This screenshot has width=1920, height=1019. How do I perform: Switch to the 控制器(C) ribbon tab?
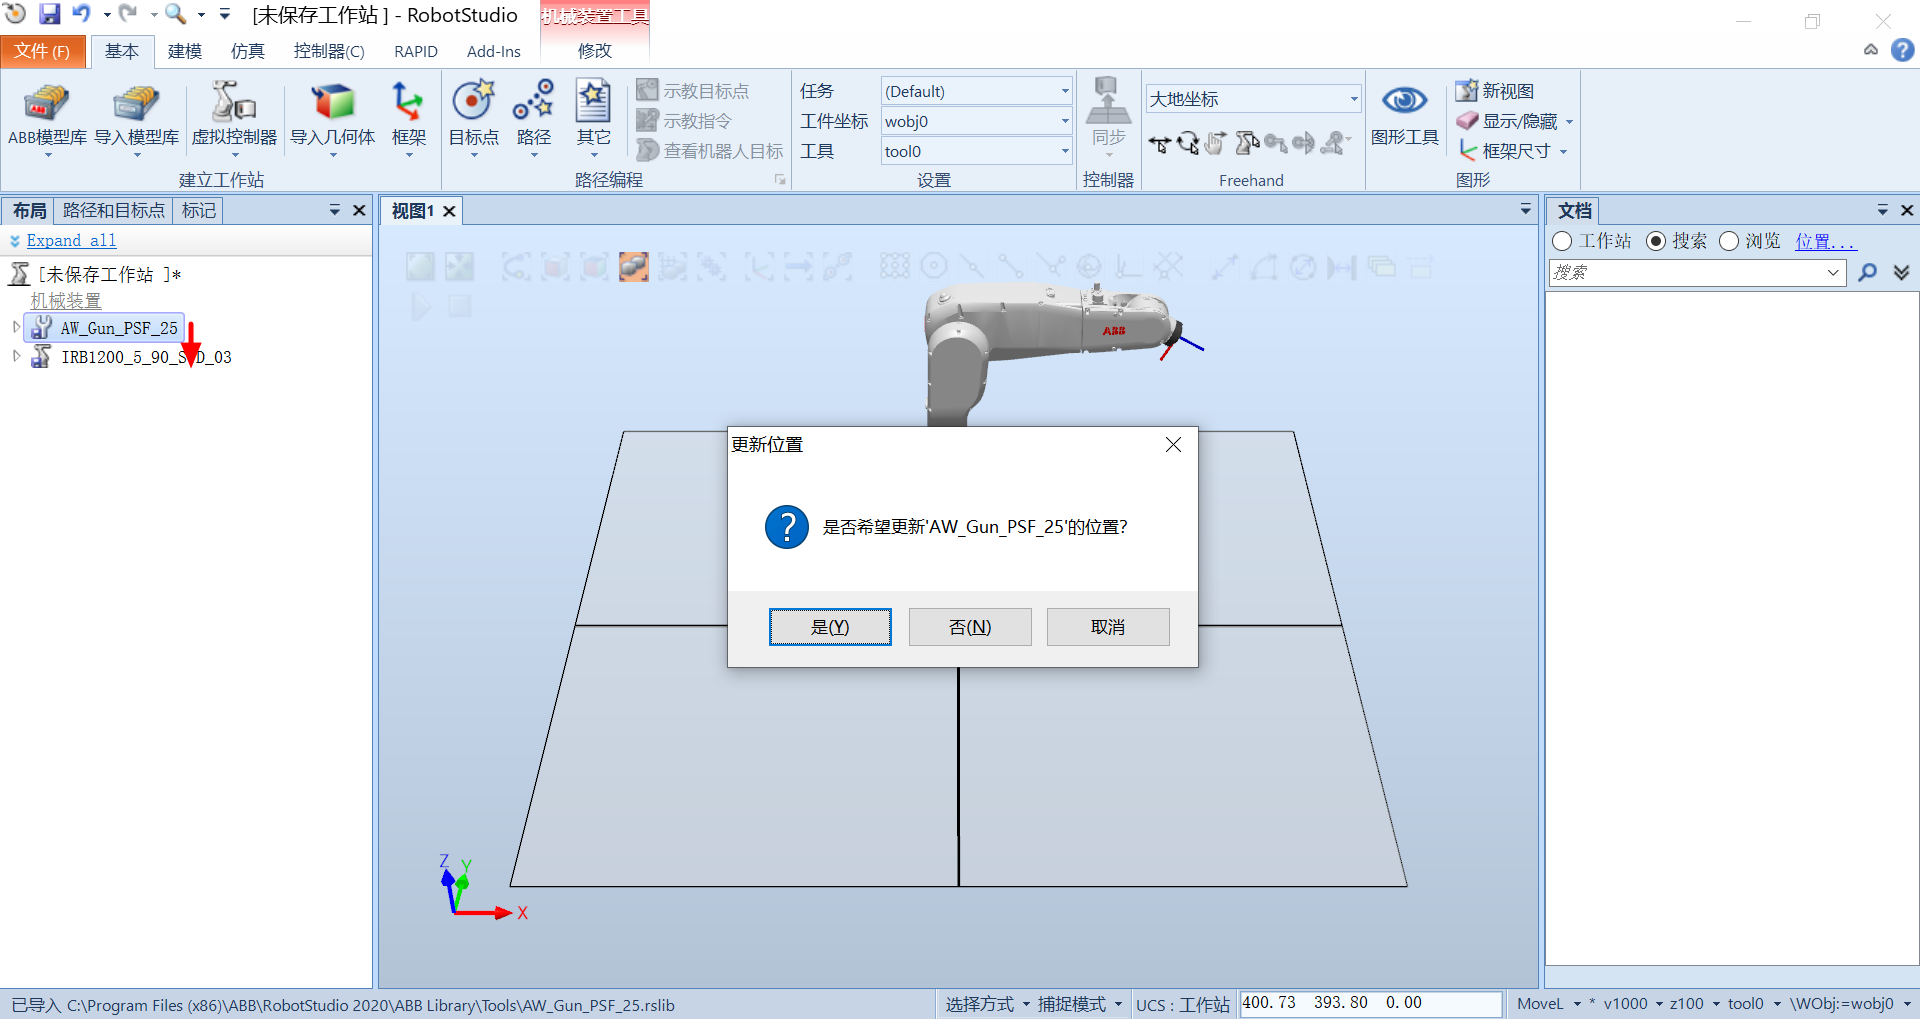(329, 51)
